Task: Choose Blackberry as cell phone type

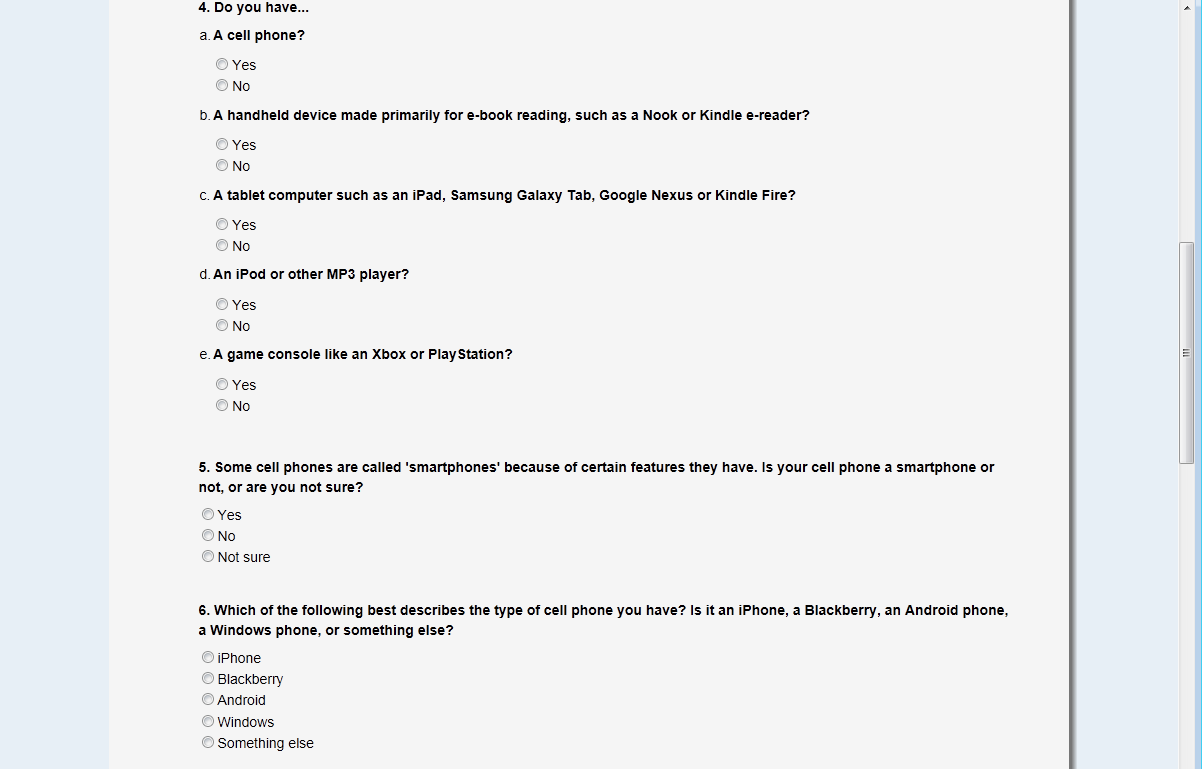Action: 208,678
